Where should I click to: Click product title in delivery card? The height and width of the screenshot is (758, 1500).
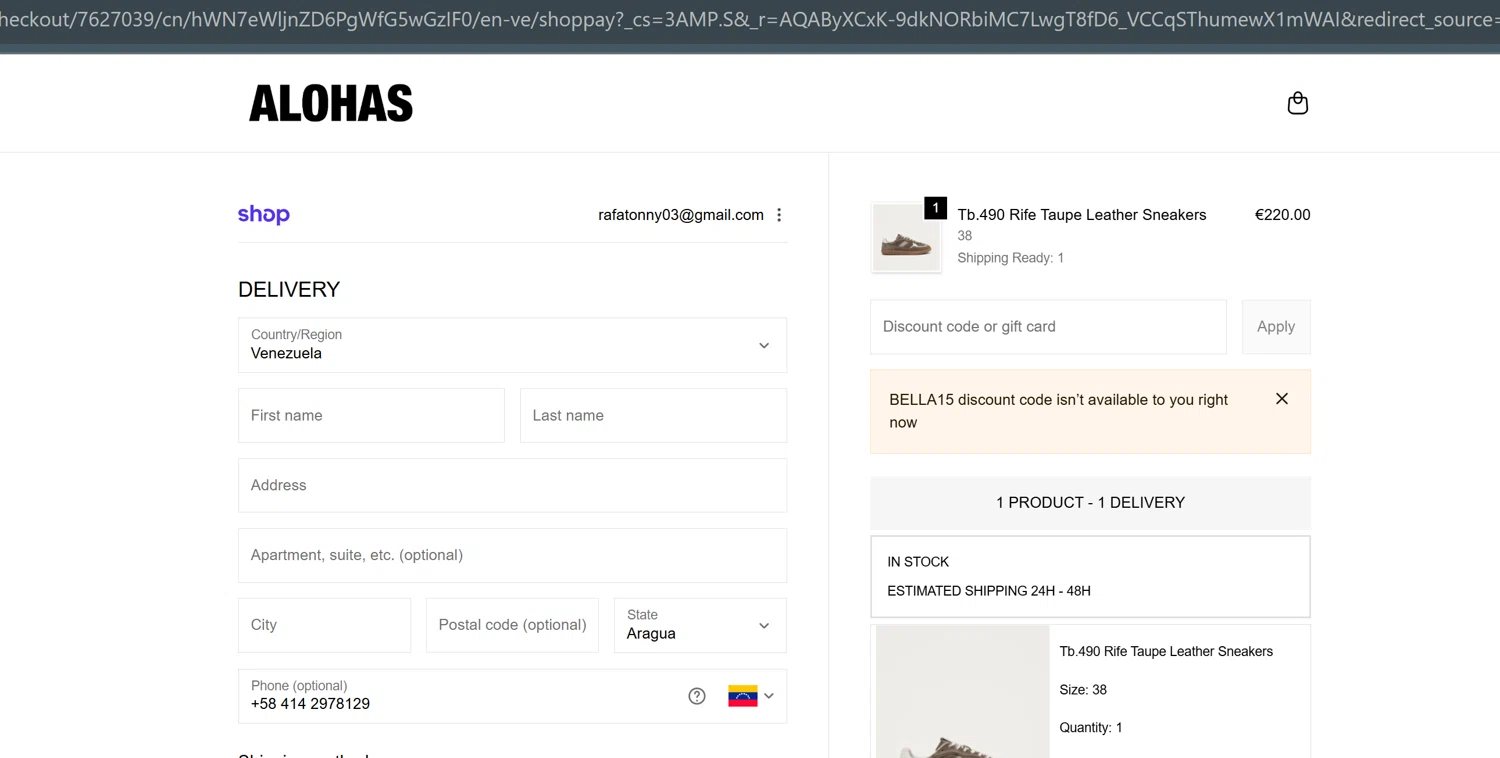[1166, 652]
